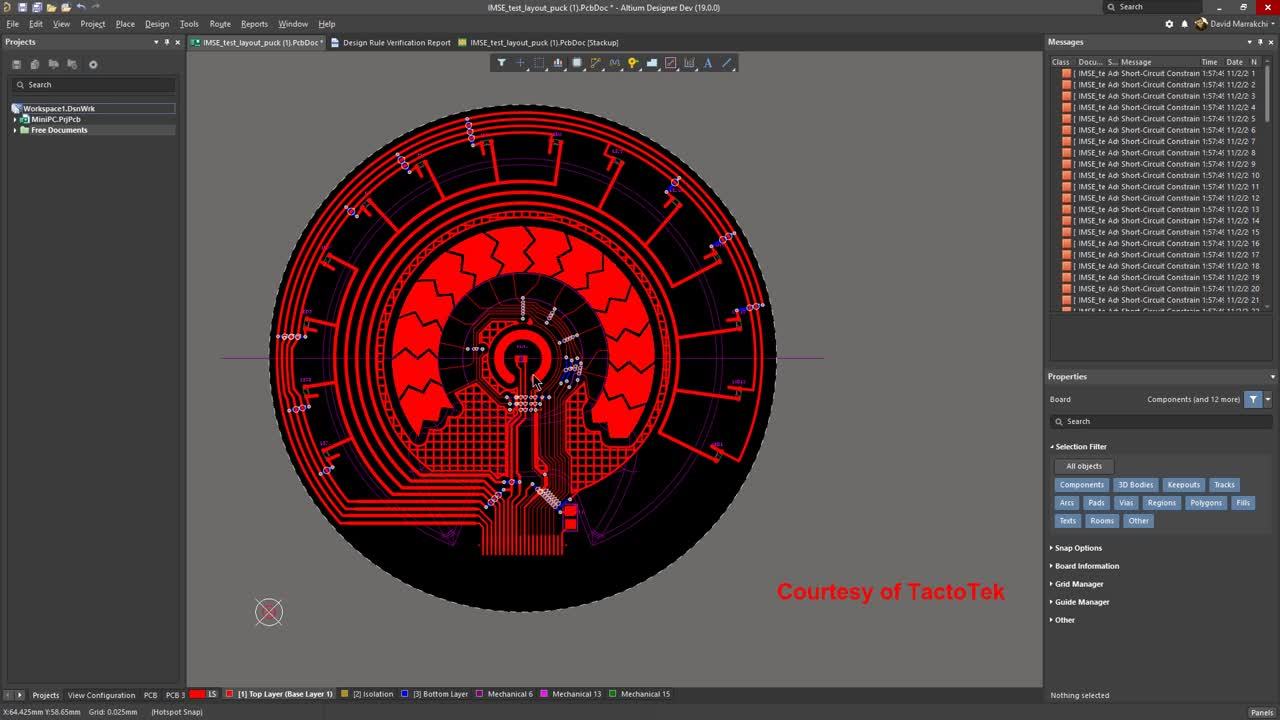Open the place dimension tool
Image resolution: width=1280 pixels, height=720 pixels.
689,63
